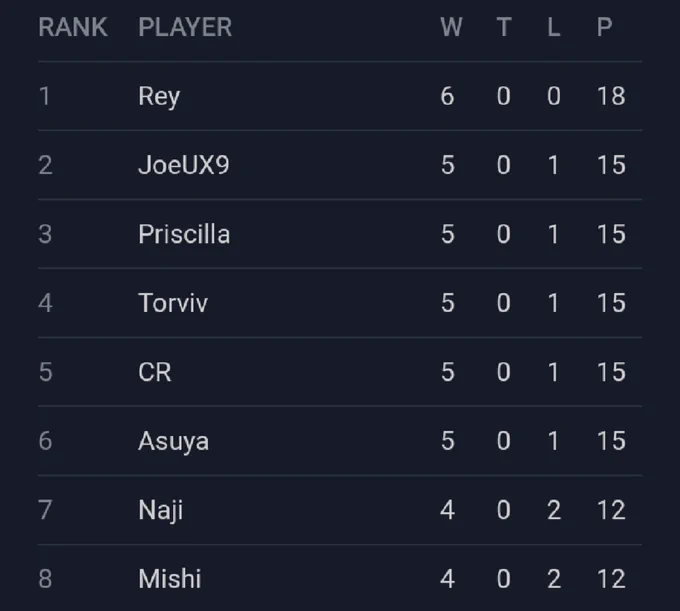Open player Rey's profile
The image size is (680, 611).
(159, 97)
